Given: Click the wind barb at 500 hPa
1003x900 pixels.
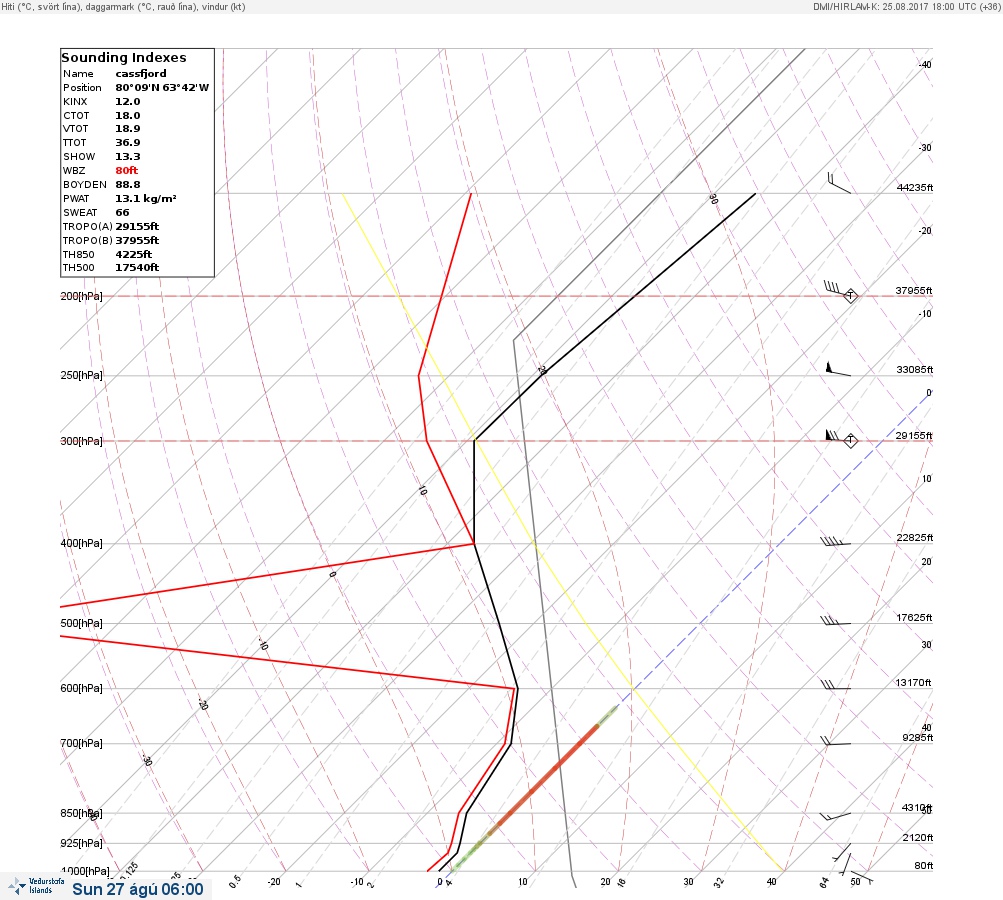Looking at the screenshot, I should (x=835, y=621).
